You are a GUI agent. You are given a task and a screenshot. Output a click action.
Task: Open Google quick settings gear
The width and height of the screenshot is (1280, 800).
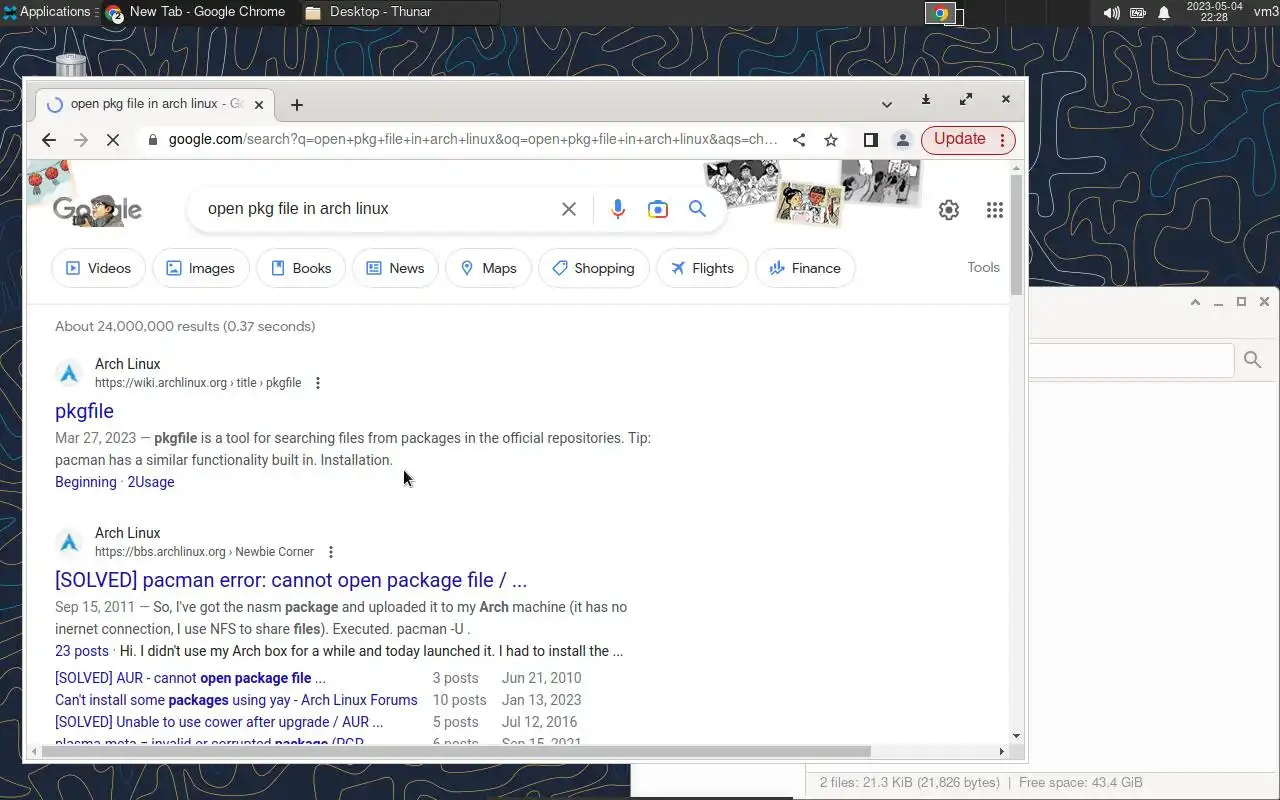click(x=949, y=210)
